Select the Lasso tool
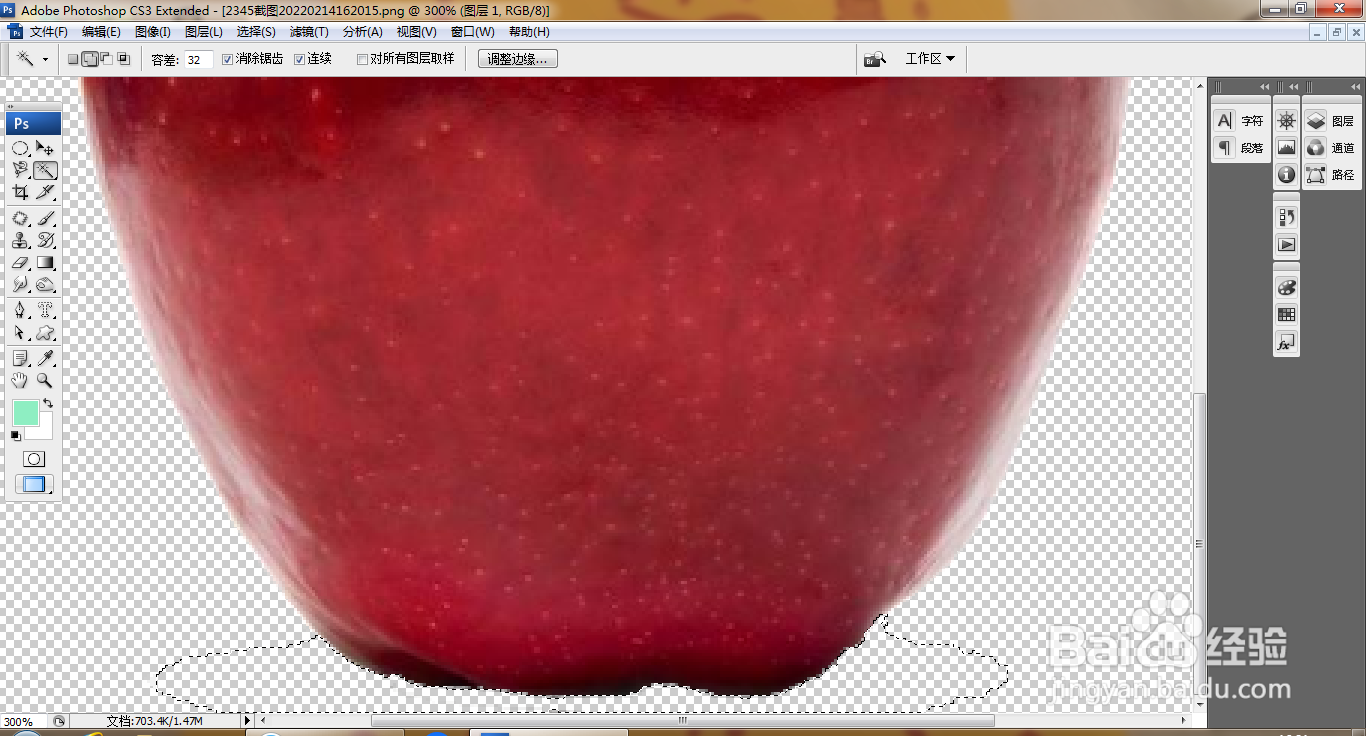The image size is (1366, 736). tap(20, 170)
